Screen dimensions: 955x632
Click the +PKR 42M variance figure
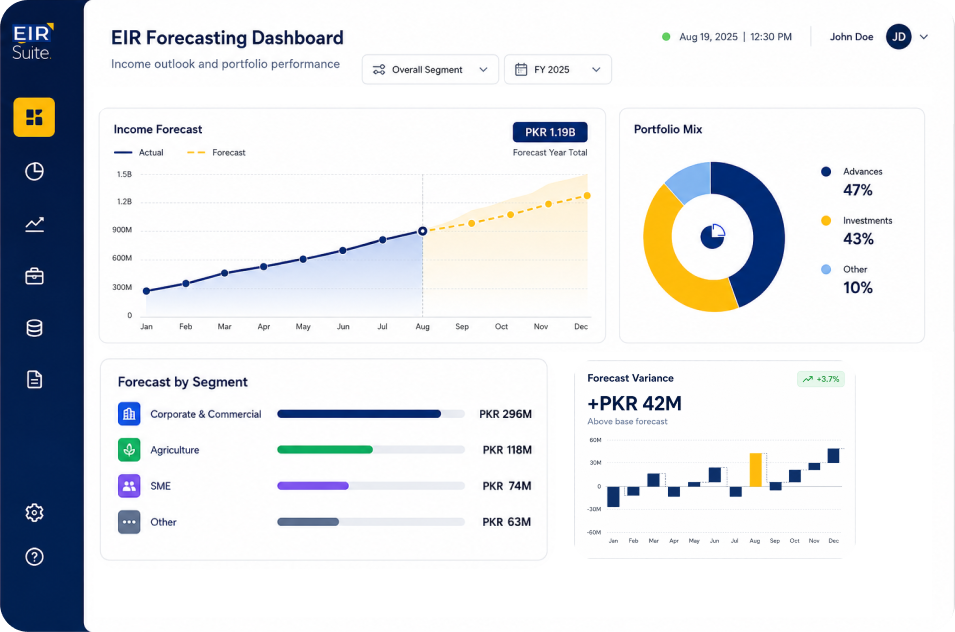click(634, 403)
